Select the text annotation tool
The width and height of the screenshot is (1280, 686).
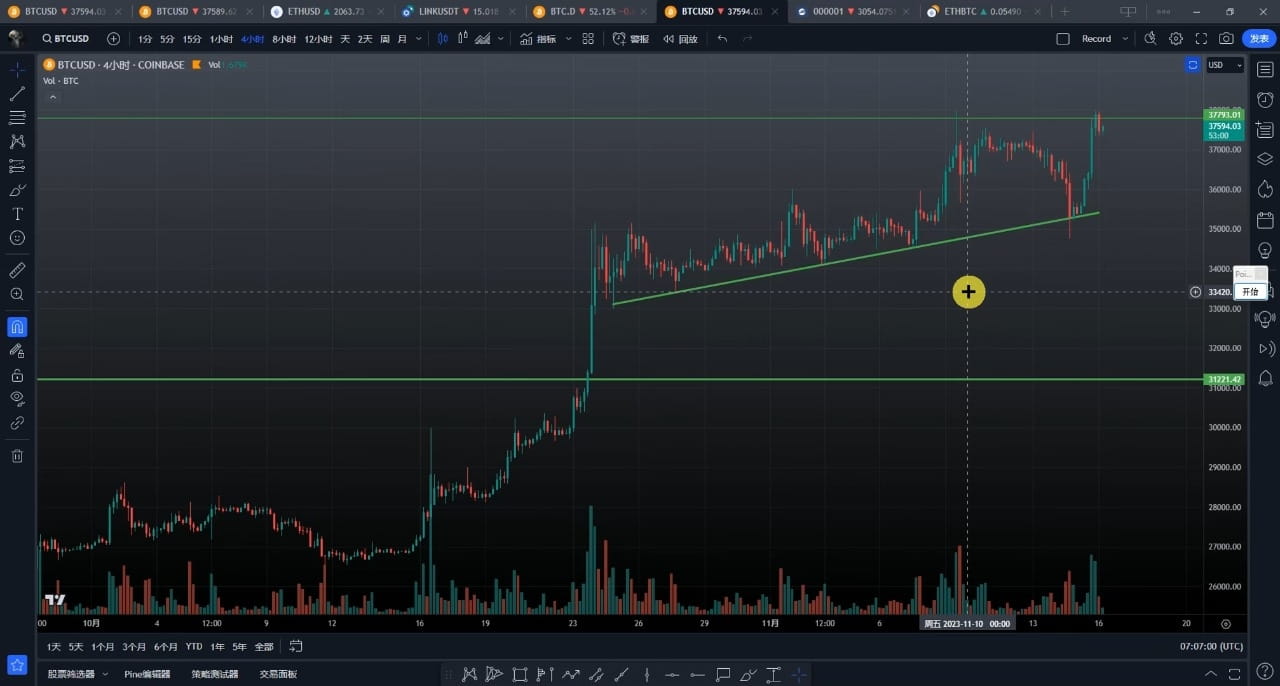(17, 214)
